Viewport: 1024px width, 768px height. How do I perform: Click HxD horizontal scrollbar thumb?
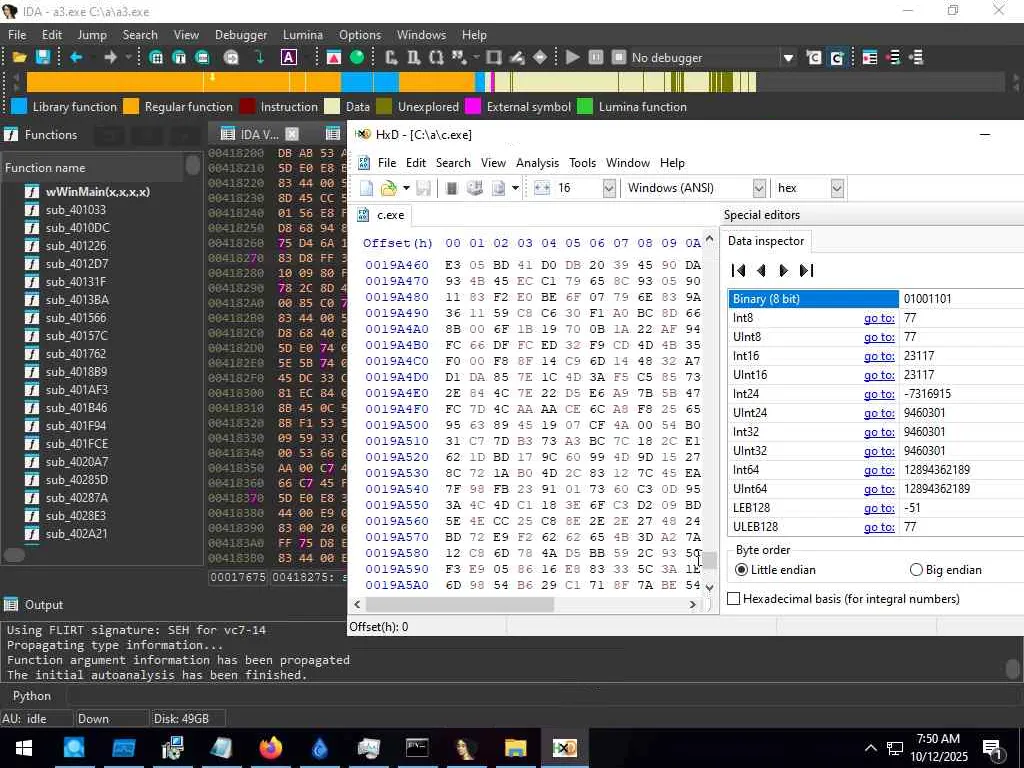(x=460, y=605)
